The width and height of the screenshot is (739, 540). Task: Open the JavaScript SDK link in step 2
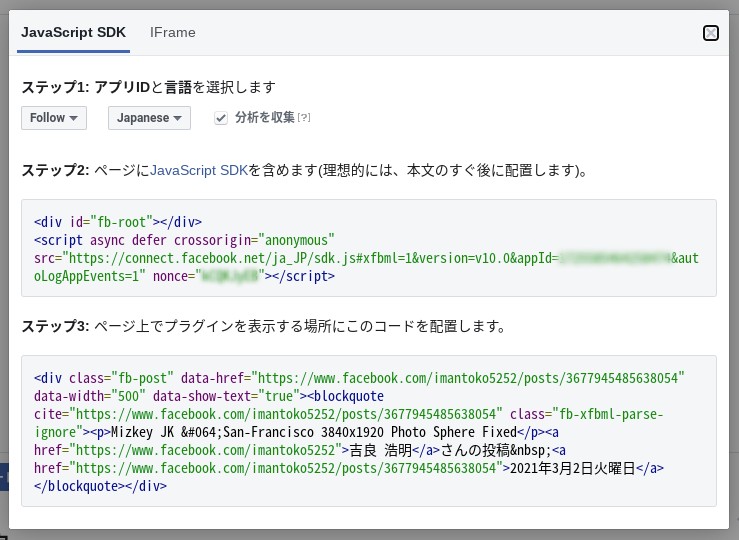pos(199,170)
